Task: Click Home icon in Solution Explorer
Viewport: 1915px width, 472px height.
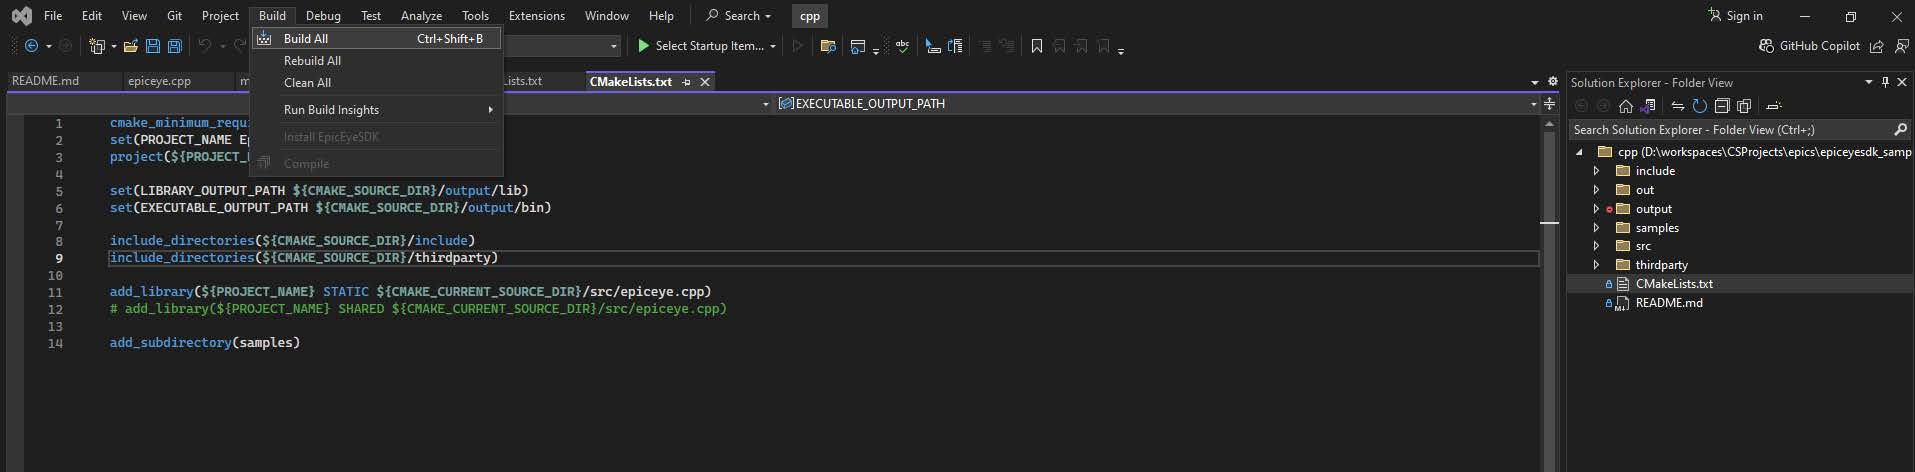Action: click(1625, 106)
